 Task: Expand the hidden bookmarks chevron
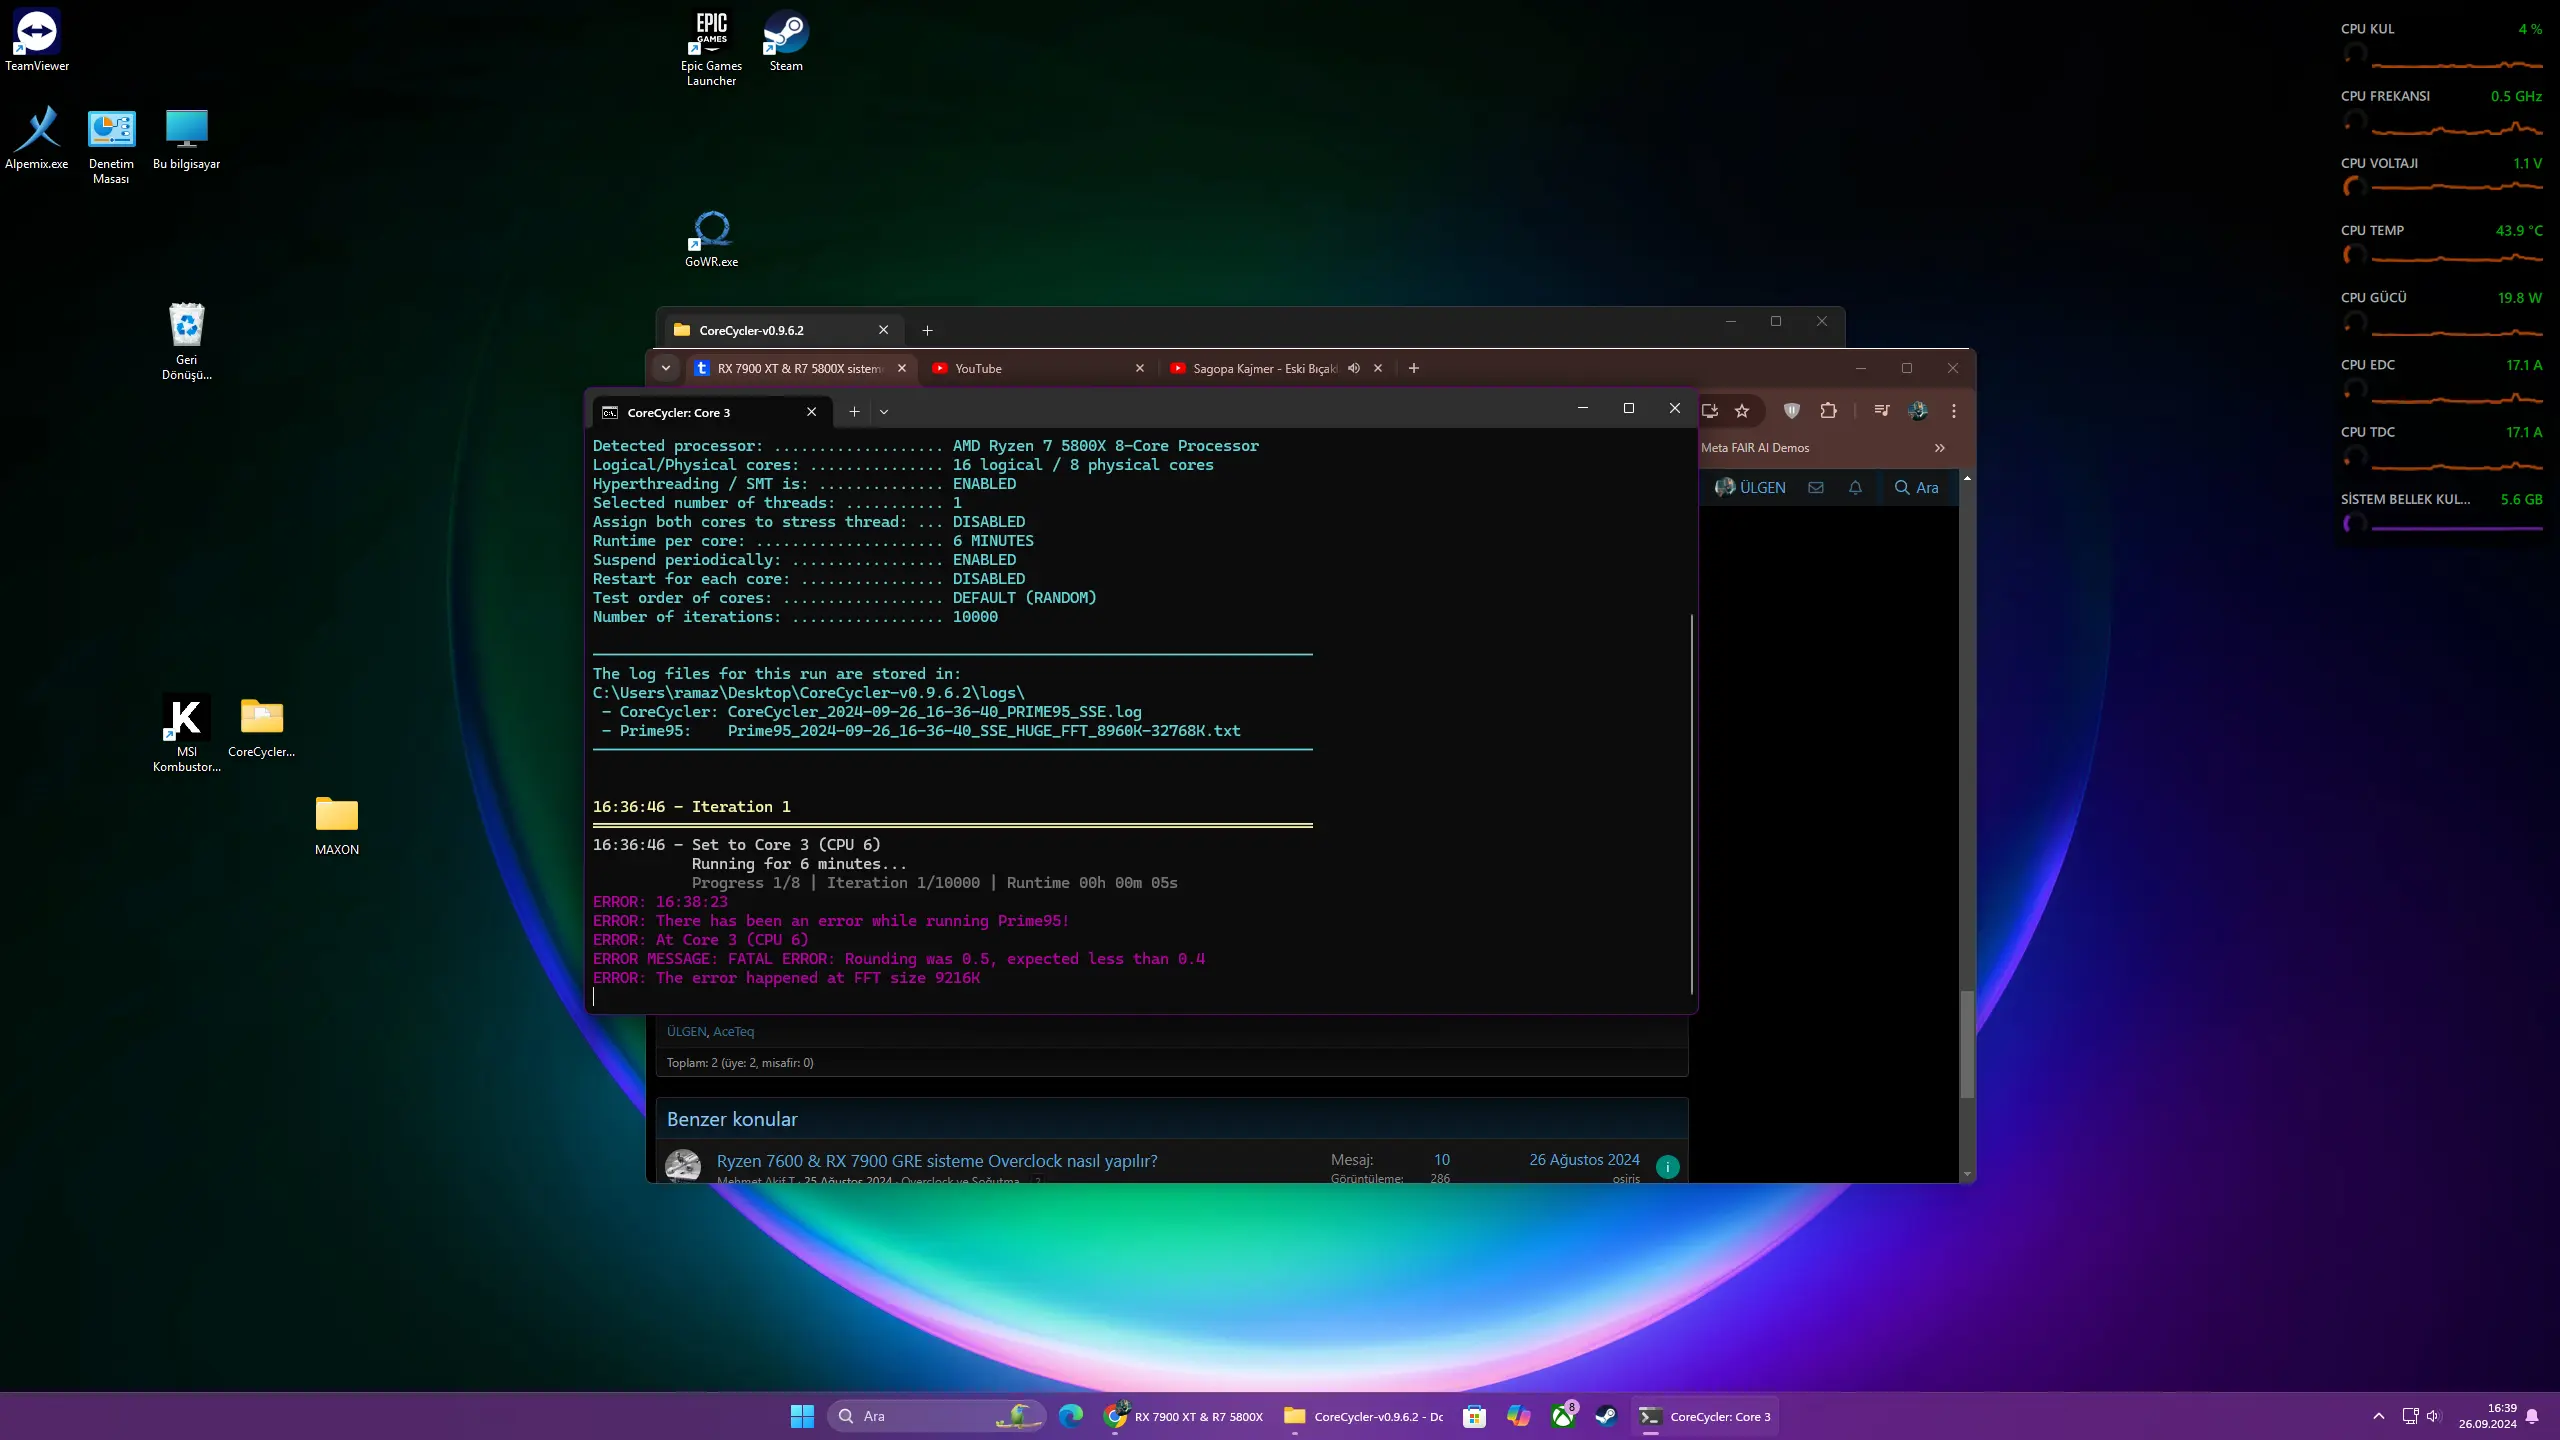coord(1939,448)
